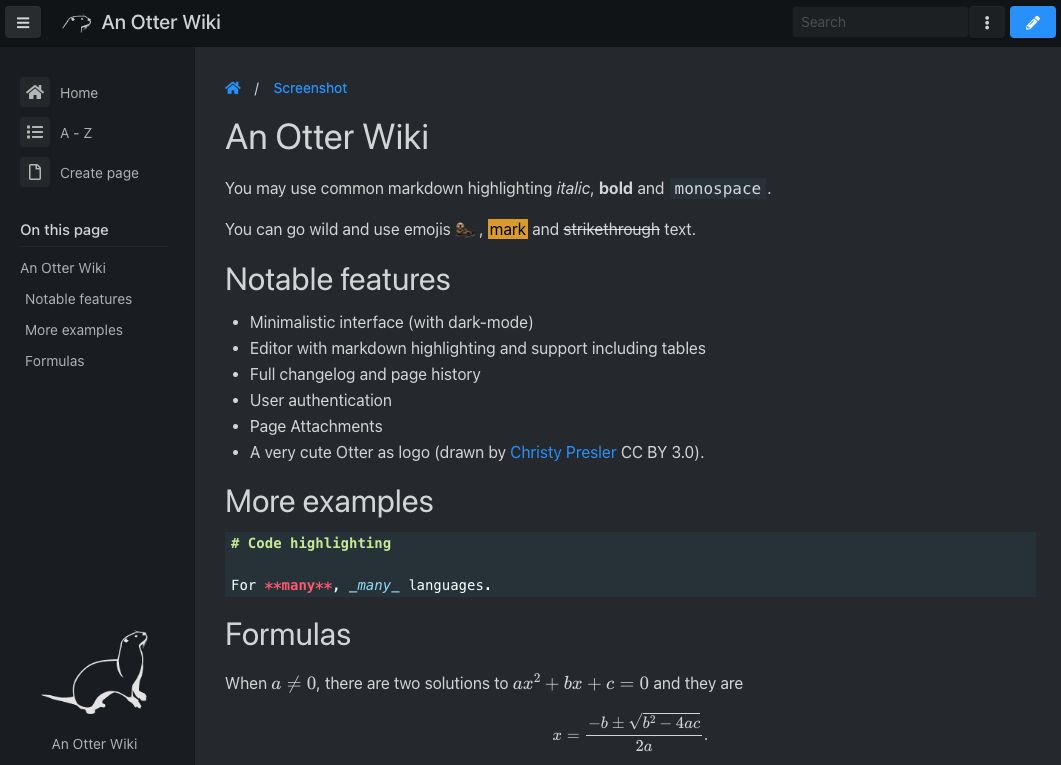Jump to 'Notable features' via On this page
This screenshot has width=1061, height=765.
(78, 298)
